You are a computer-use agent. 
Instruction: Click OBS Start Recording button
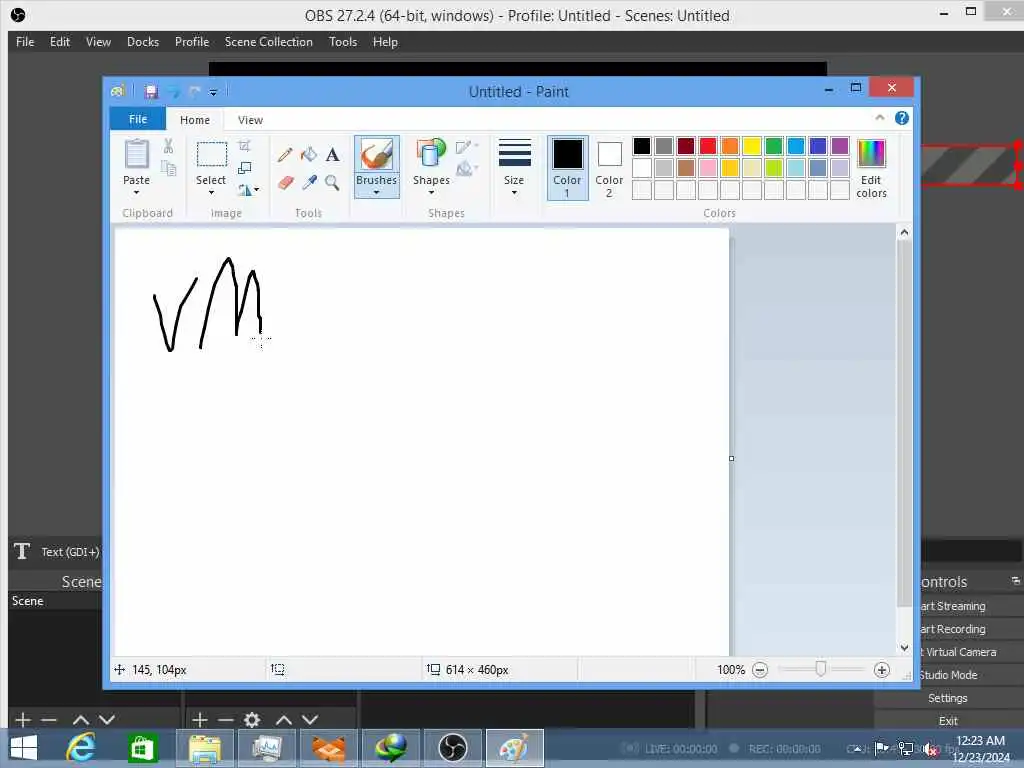pyautogui.click(x=953, y=629)
